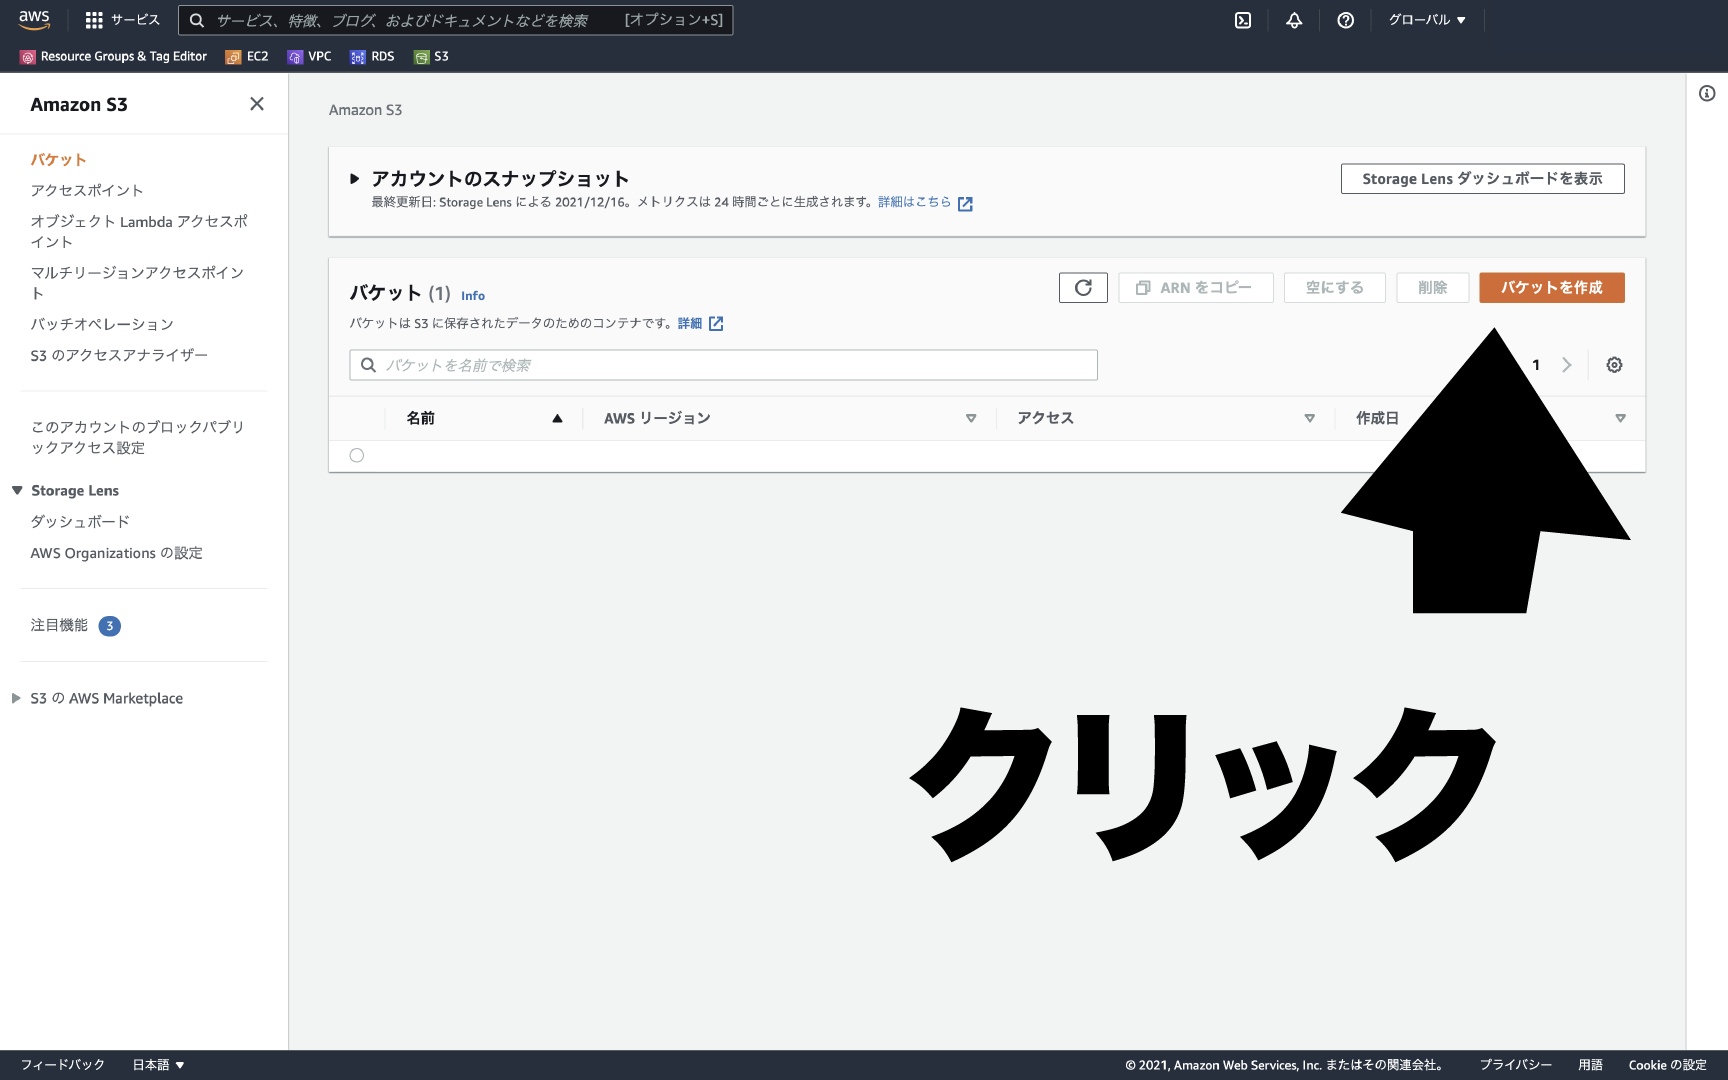1728x1080 pixels.
Task: Sort by アクセス column
Action: (x=1309, y=419)
